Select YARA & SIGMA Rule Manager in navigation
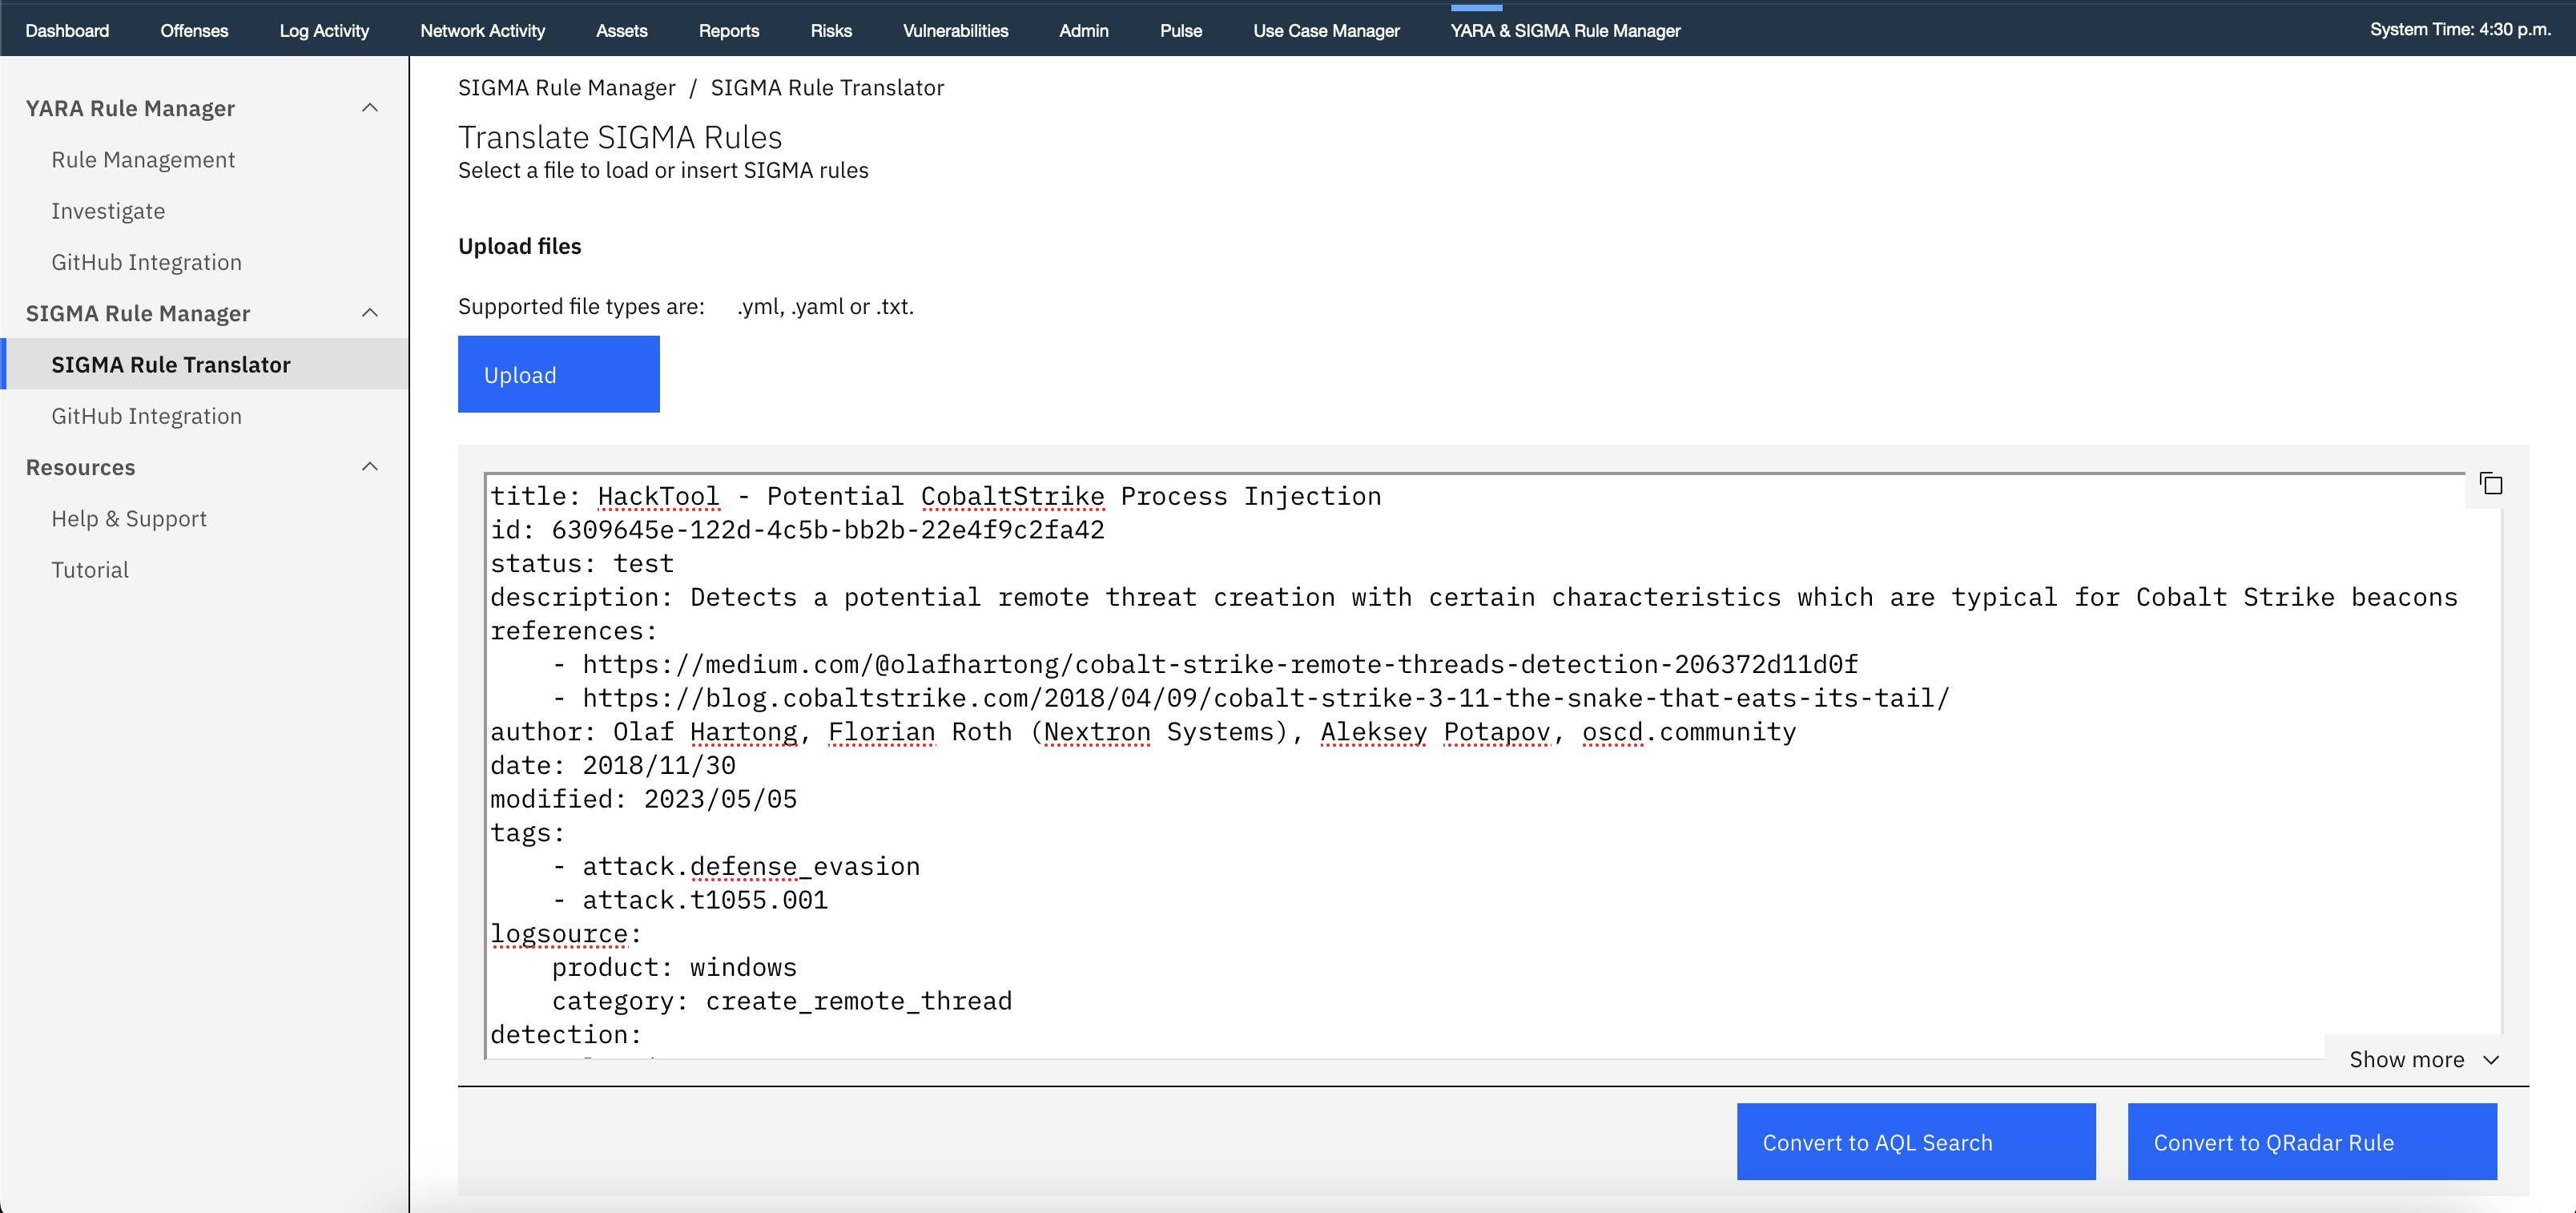The image size is (2576, 1213). point(1565,30)
